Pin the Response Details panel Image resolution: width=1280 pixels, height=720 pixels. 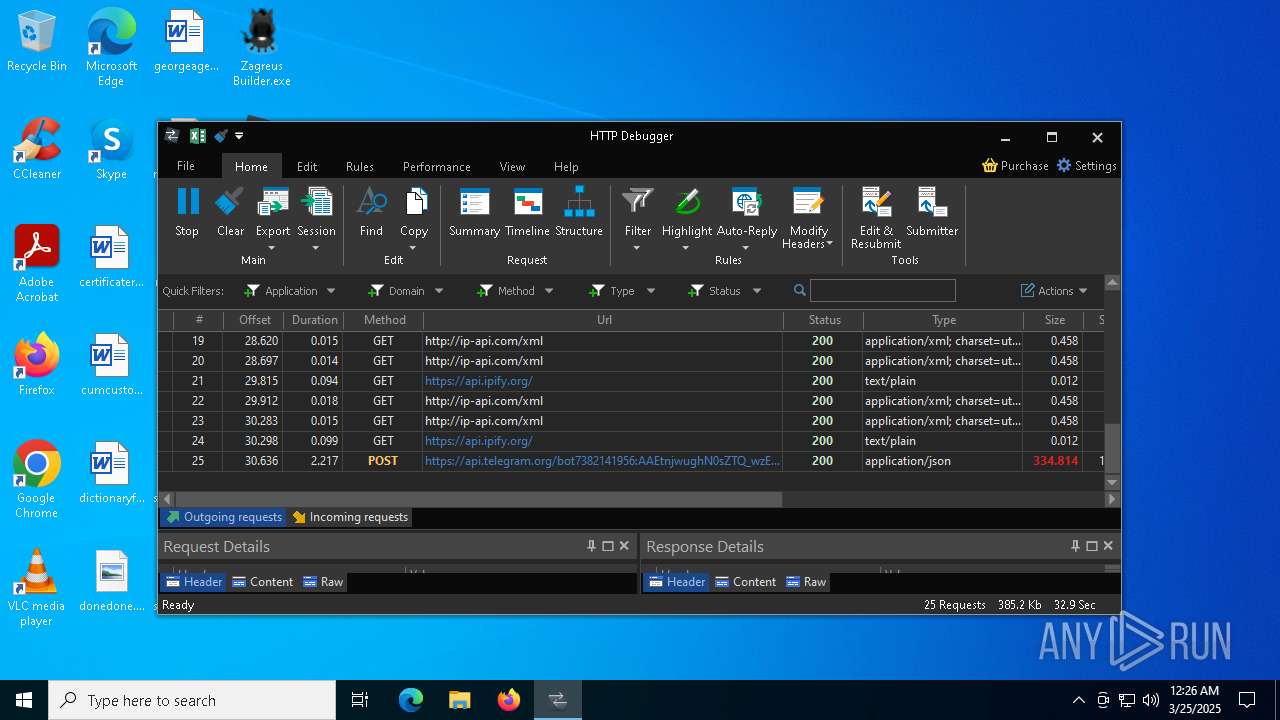(x=1075, y=546)
